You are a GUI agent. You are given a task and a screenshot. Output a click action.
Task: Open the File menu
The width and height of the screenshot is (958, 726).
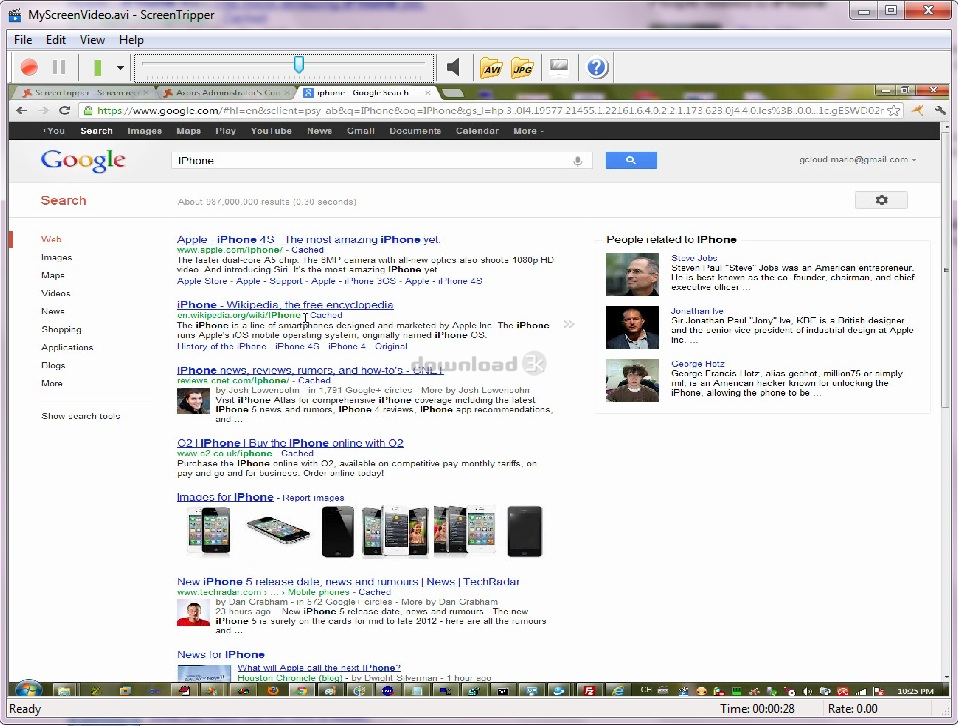[23, 40]
